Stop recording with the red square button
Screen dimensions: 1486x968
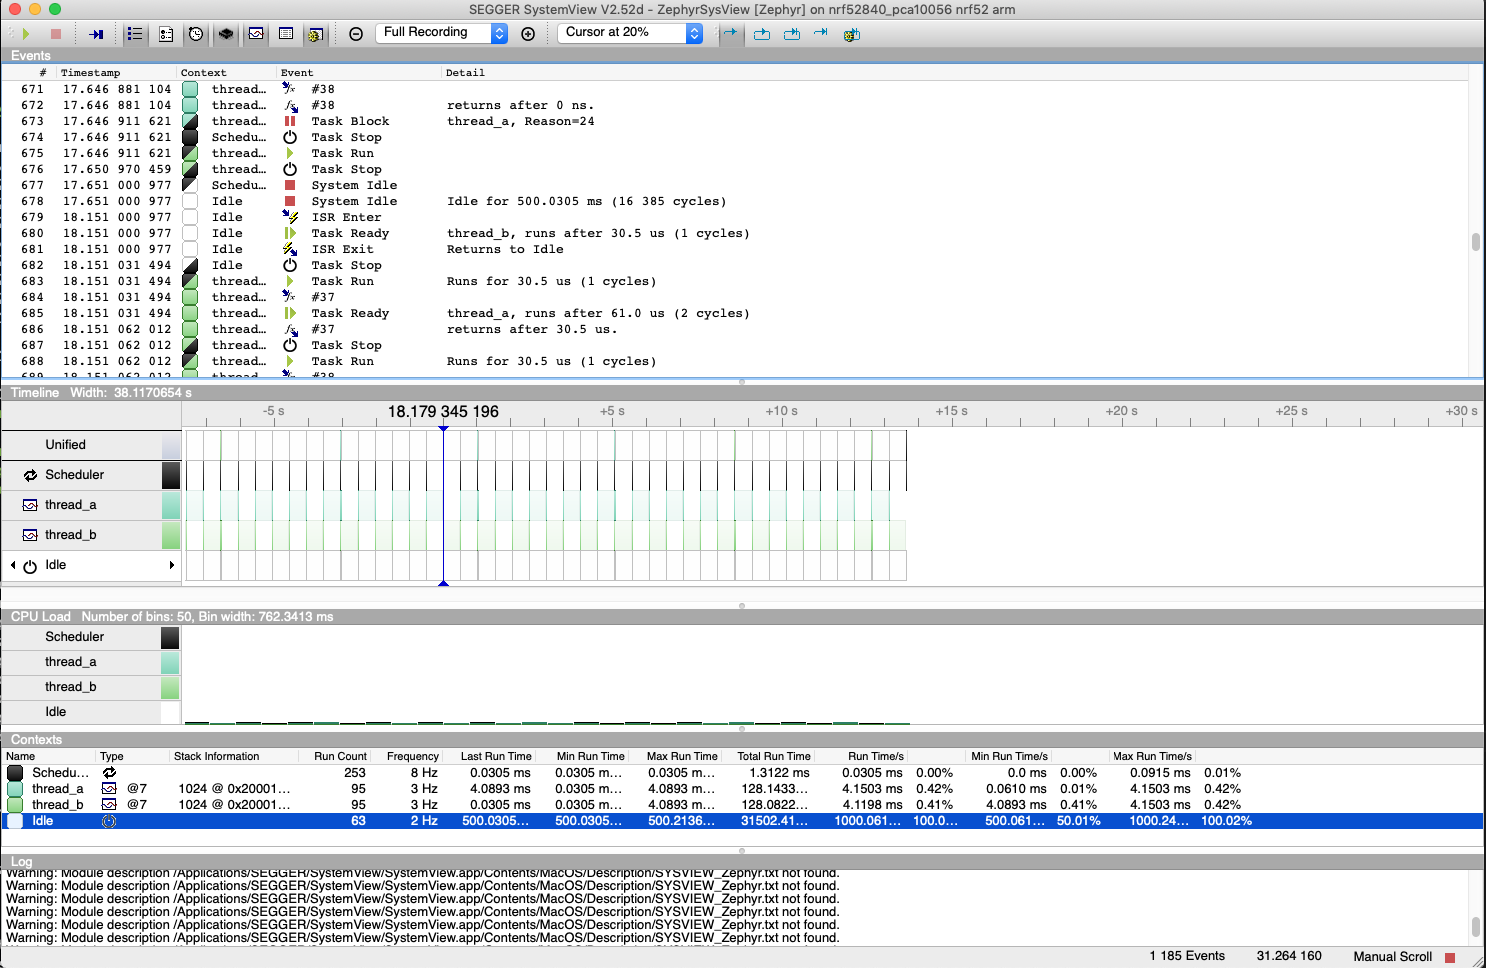coord(56,34)
